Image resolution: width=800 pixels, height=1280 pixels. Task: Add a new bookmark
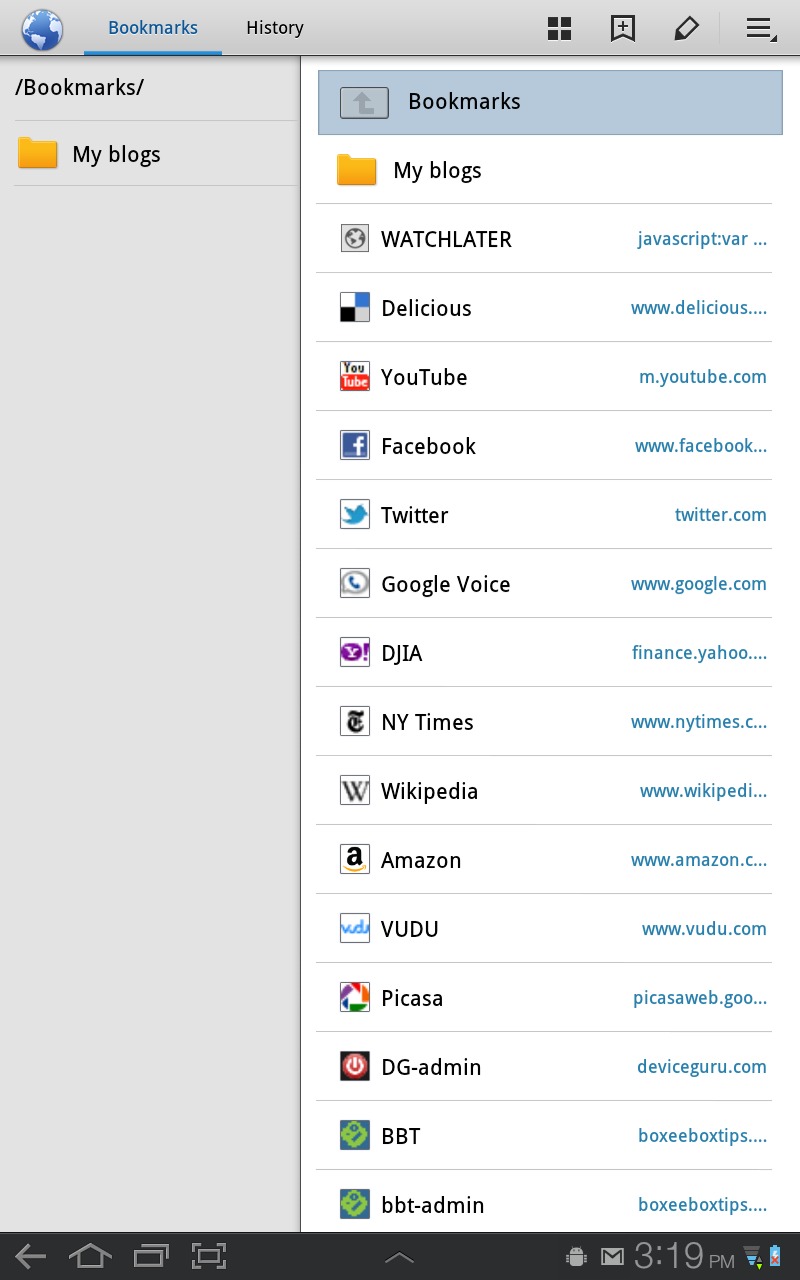pos(623,29)
